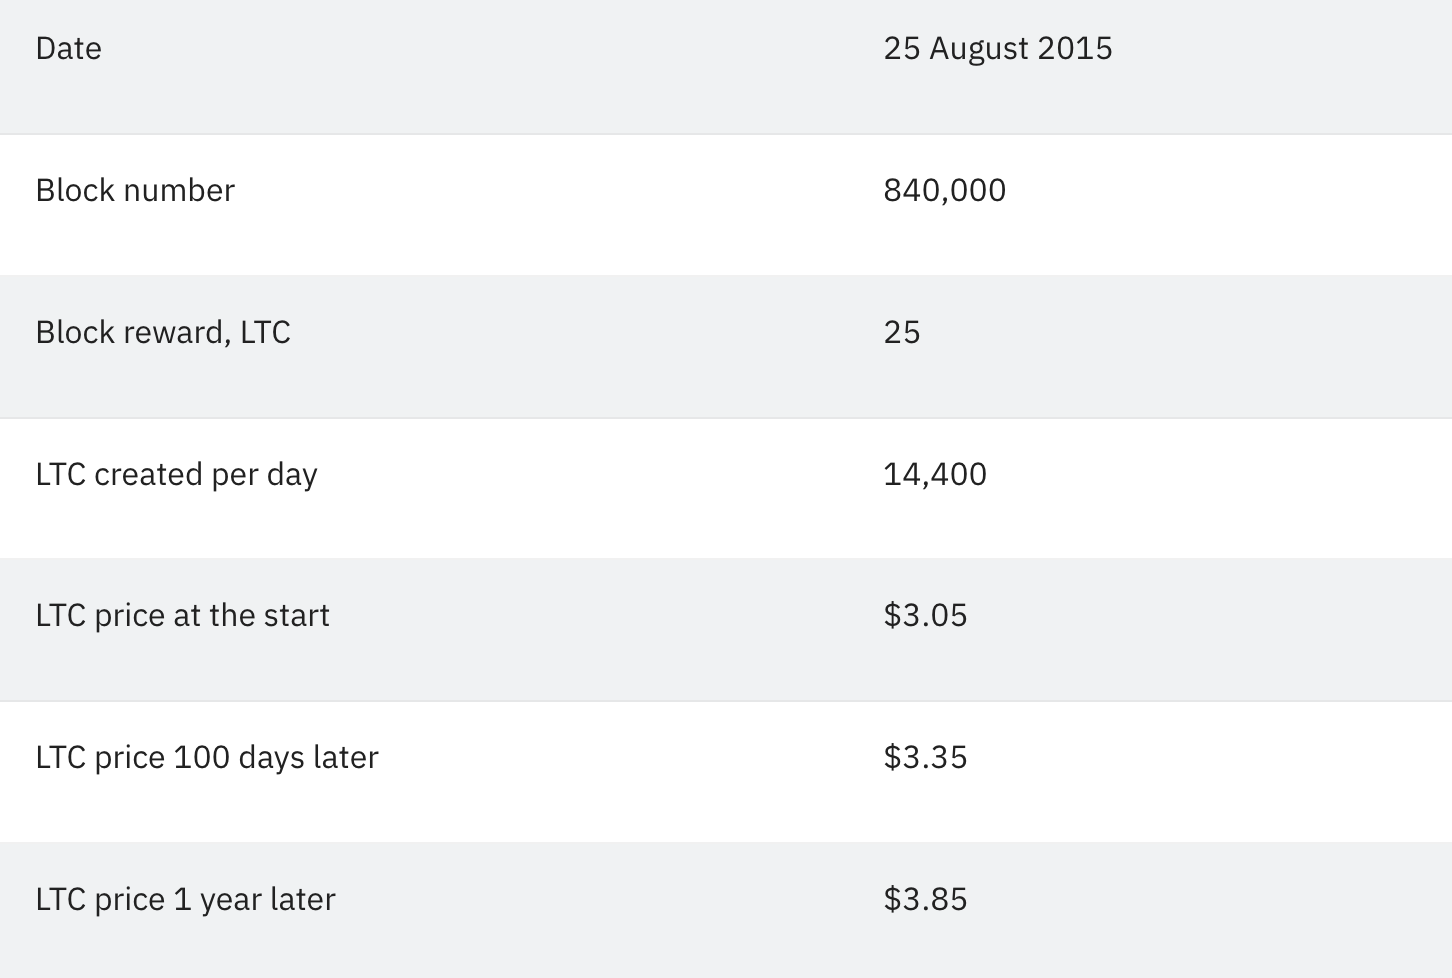The image size is (1452, 978).
Task: Select the 840,000 block number value
Action: tap(944, 191)
